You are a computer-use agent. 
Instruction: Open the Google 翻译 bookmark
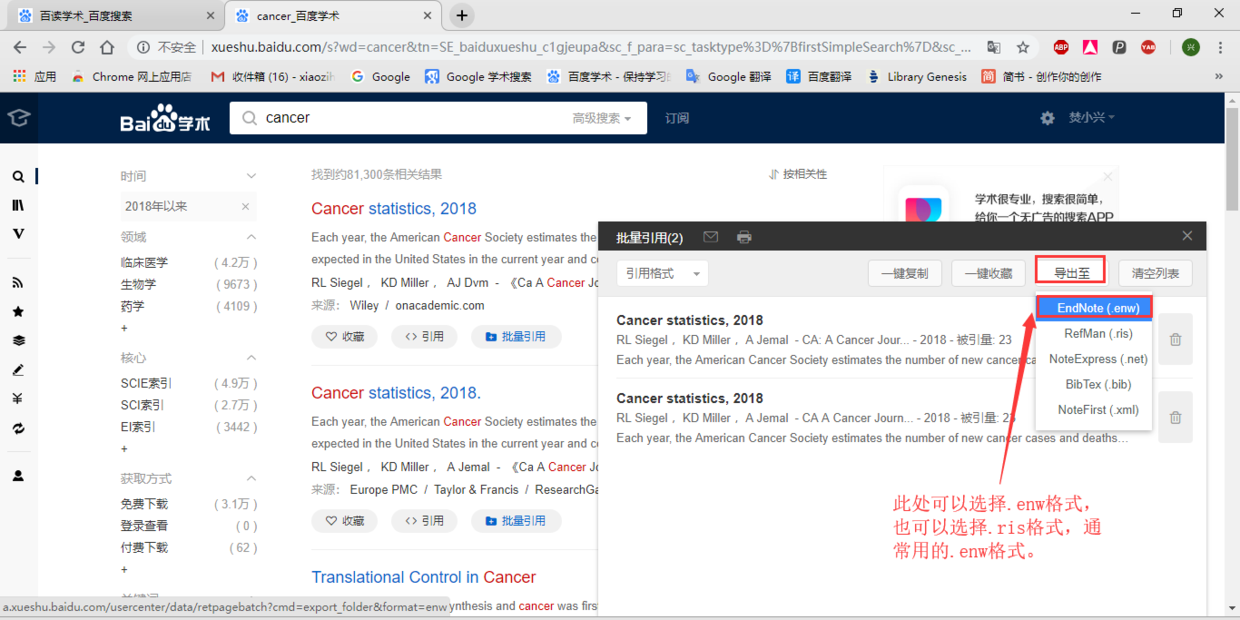click(729, 76)
